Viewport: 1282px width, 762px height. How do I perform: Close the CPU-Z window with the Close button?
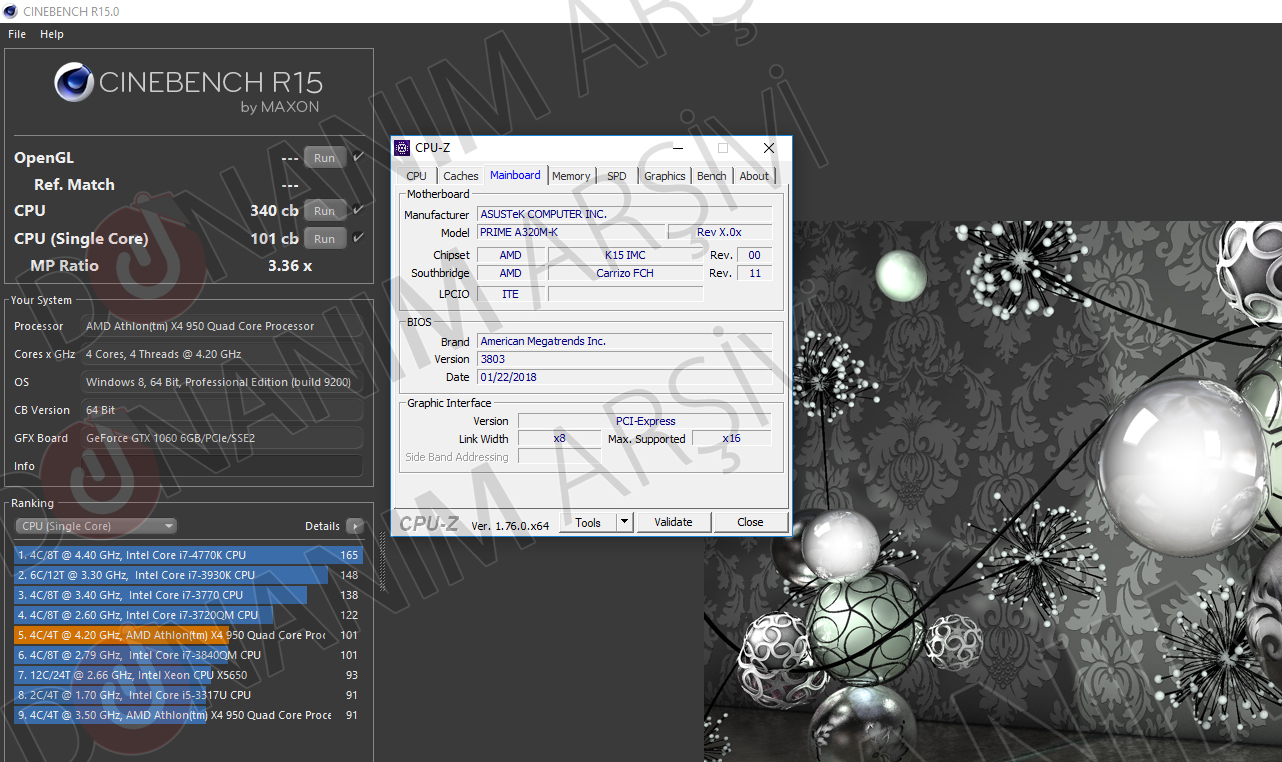click(750, 522)
